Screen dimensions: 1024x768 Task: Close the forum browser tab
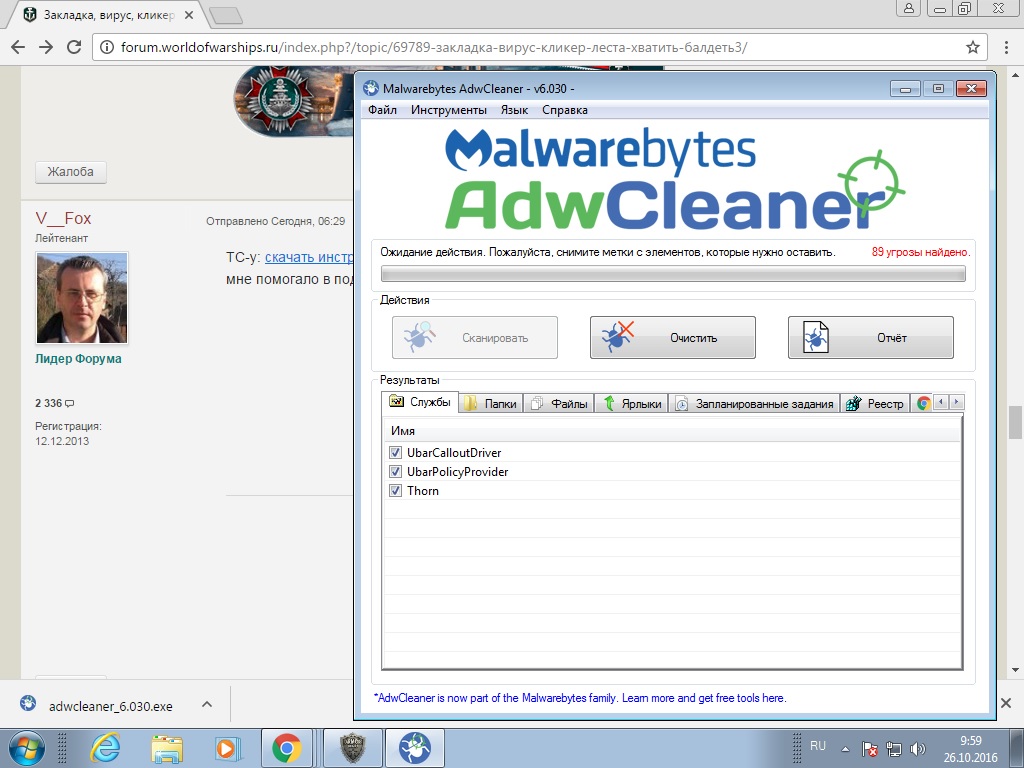click(x=189, y=14)
